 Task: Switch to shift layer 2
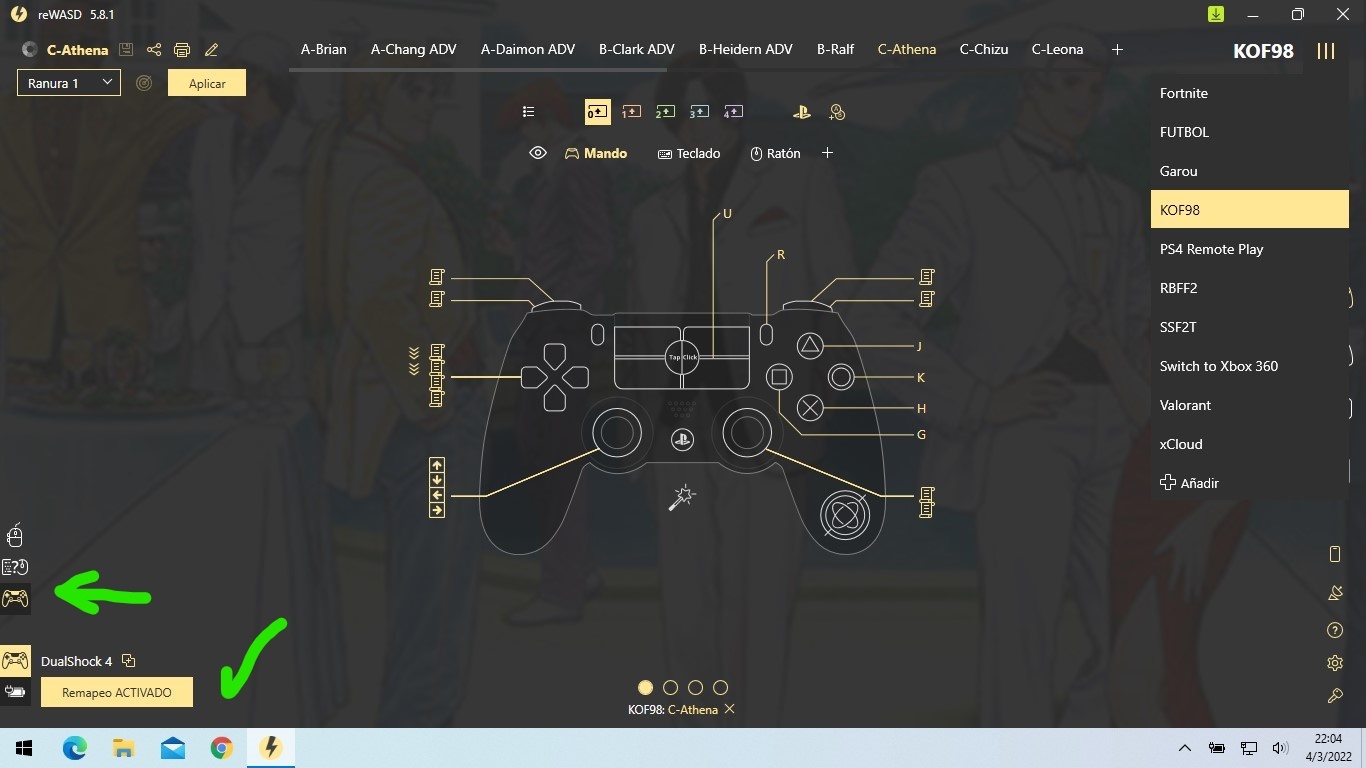click(x=665, y=112)
